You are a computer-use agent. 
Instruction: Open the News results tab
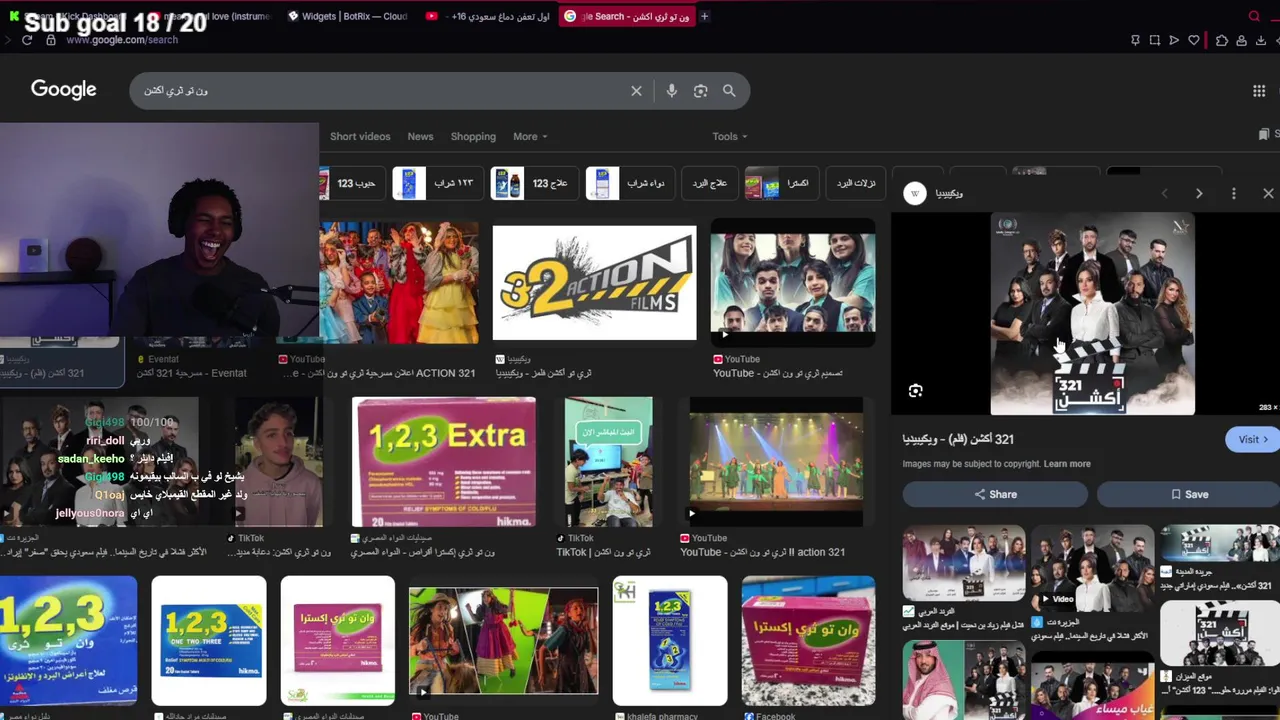click(420, 136)
